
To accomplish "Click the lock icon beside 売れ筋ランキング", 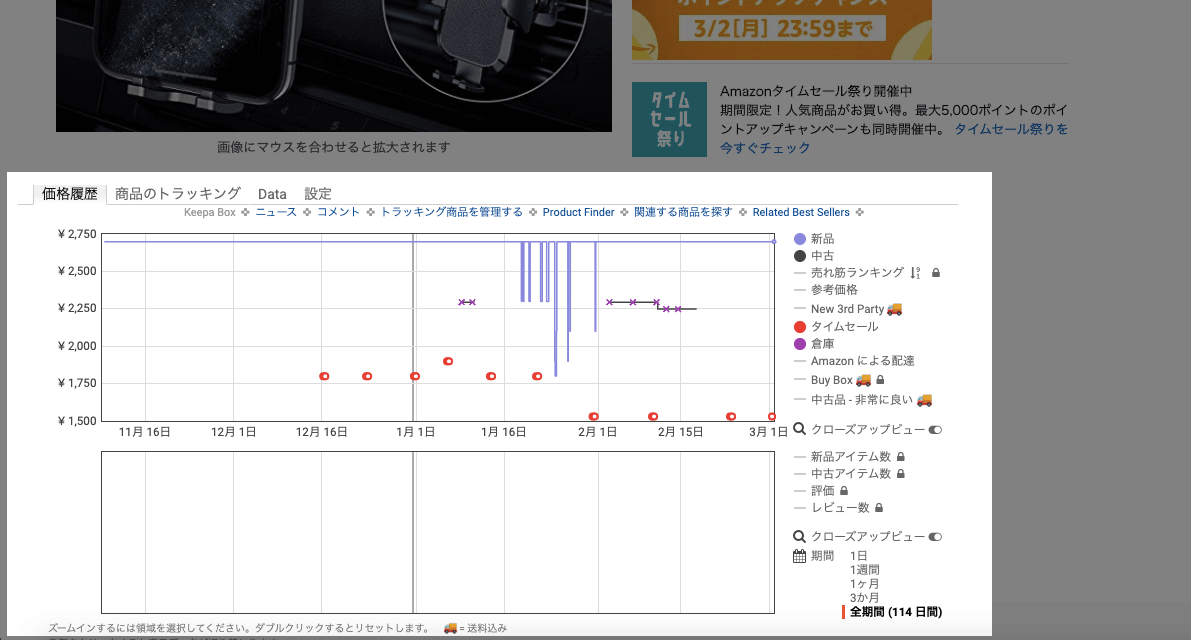I will click(x=936, y=273).
